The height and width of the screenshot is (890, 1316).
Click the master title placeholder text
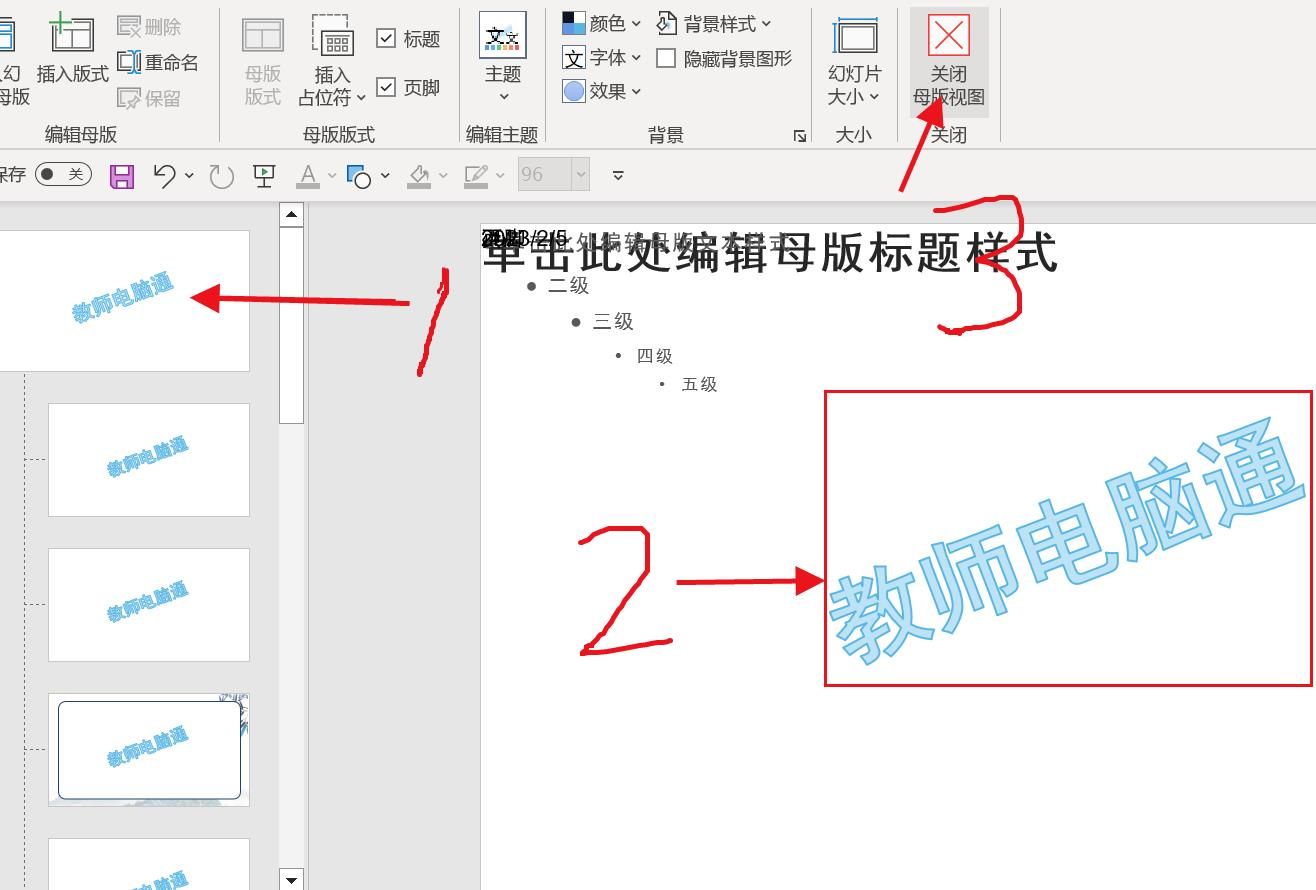pyautogui.click(x=770, y=252)
